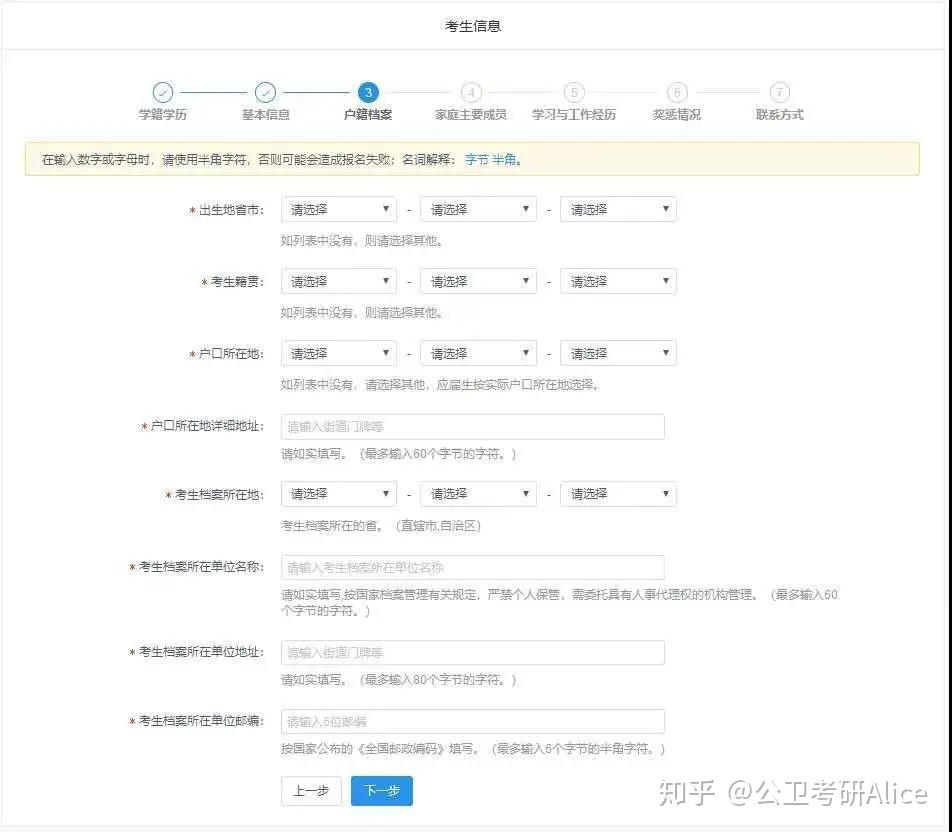Image resolution: width=952 pixels, height=832 pixels.
Task: Open the second 考生籍贯 city dropdown
Action: coord(478,281)
